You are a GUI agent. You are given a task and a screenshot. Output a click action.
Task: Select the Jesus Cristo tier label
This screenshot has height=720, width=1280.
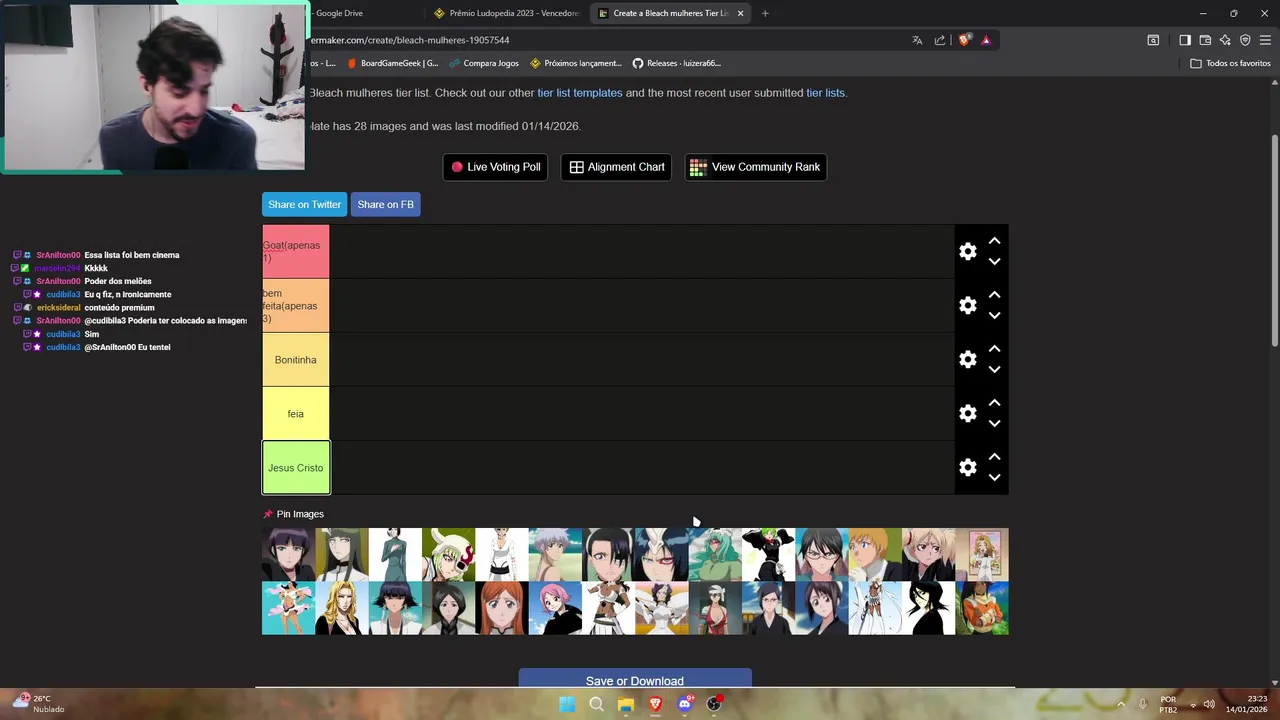(x=296, y=468)
